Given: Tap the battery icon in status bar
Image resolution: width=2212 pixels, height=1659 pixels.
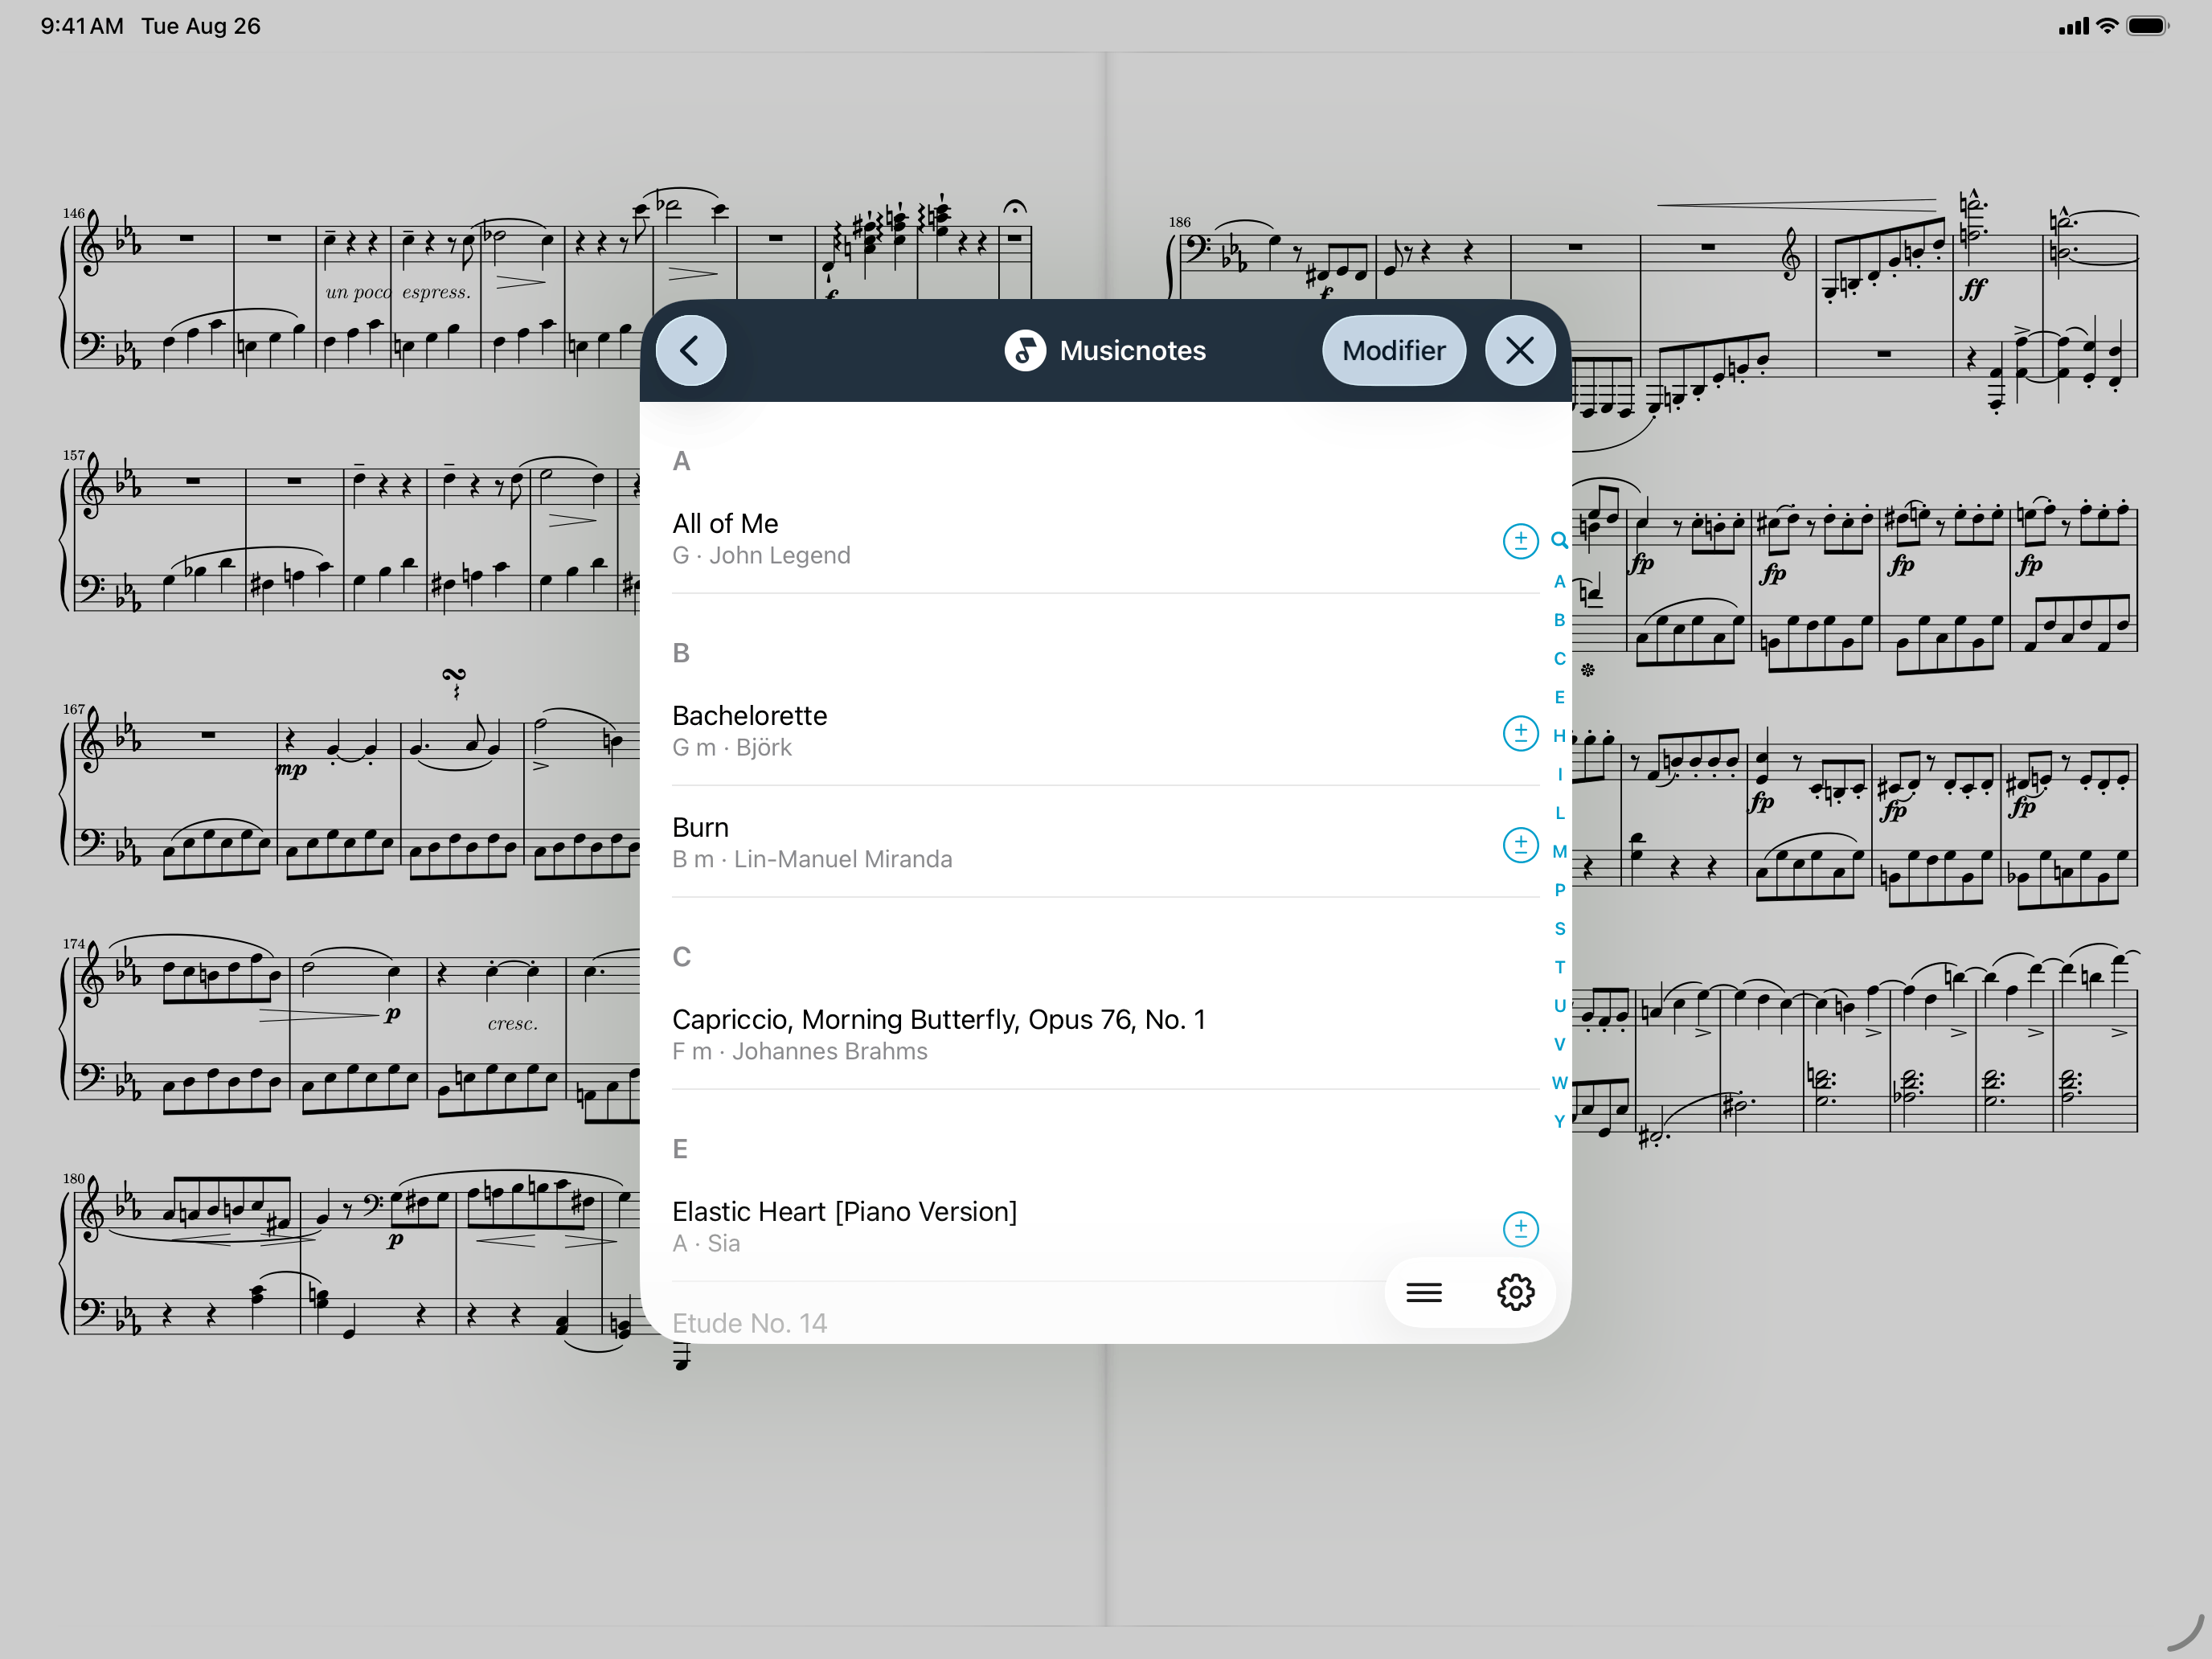Looking at the screenshot, I should point(2146,27).
